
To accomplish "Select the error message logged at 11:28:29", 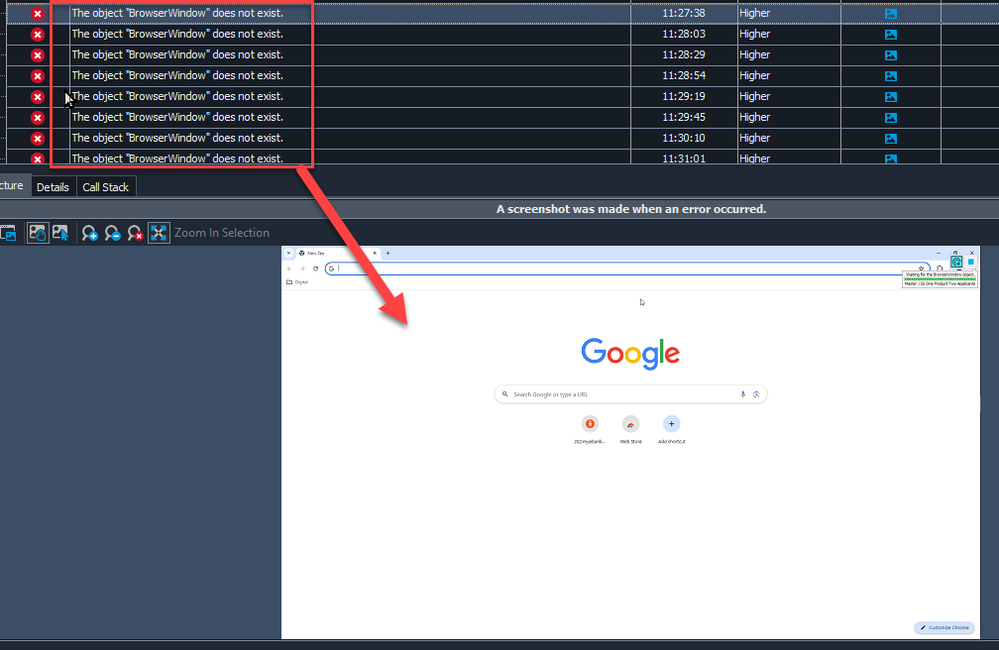I will pos(177,55).
